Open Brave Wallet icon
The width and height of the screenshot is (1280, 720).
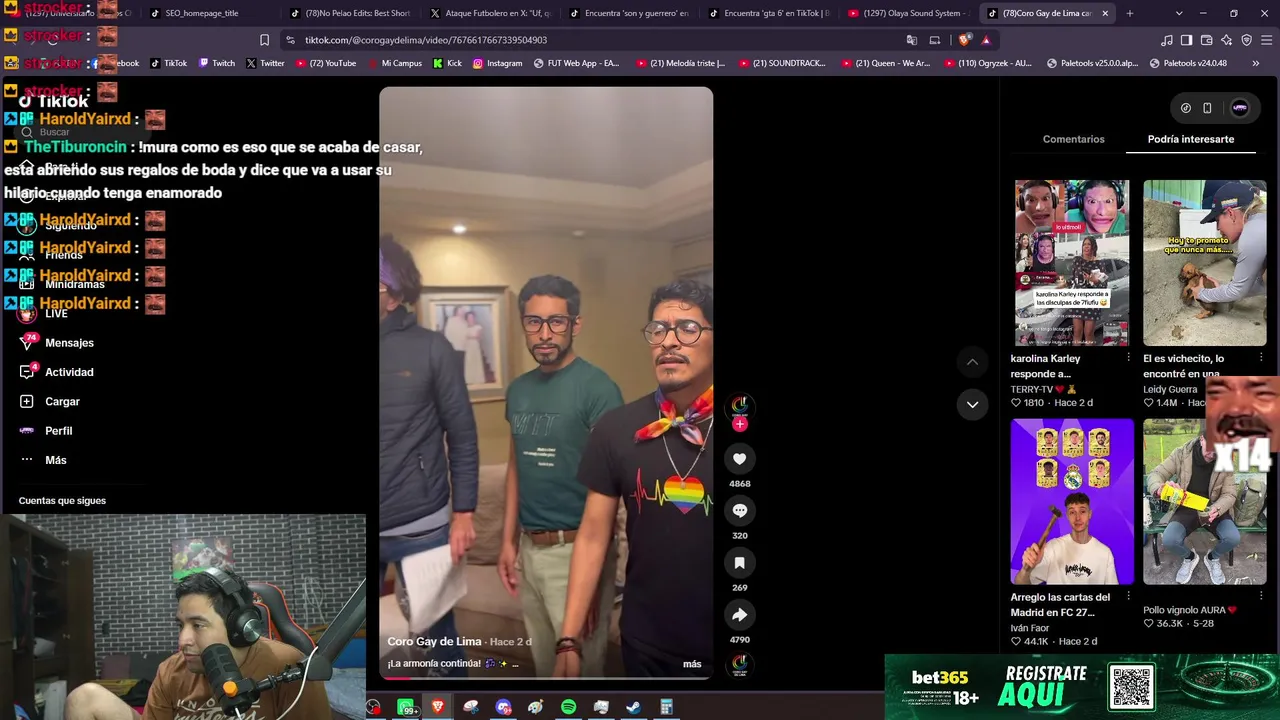coord(1207,40)
